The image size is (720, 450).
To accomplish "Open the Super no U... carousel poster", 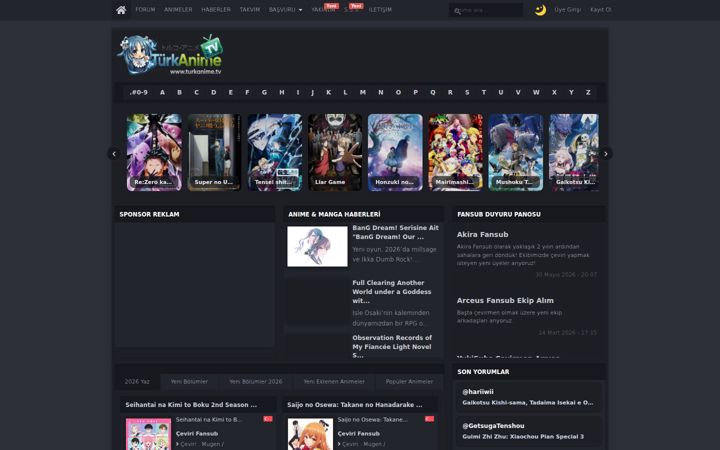I will (214, 152).
